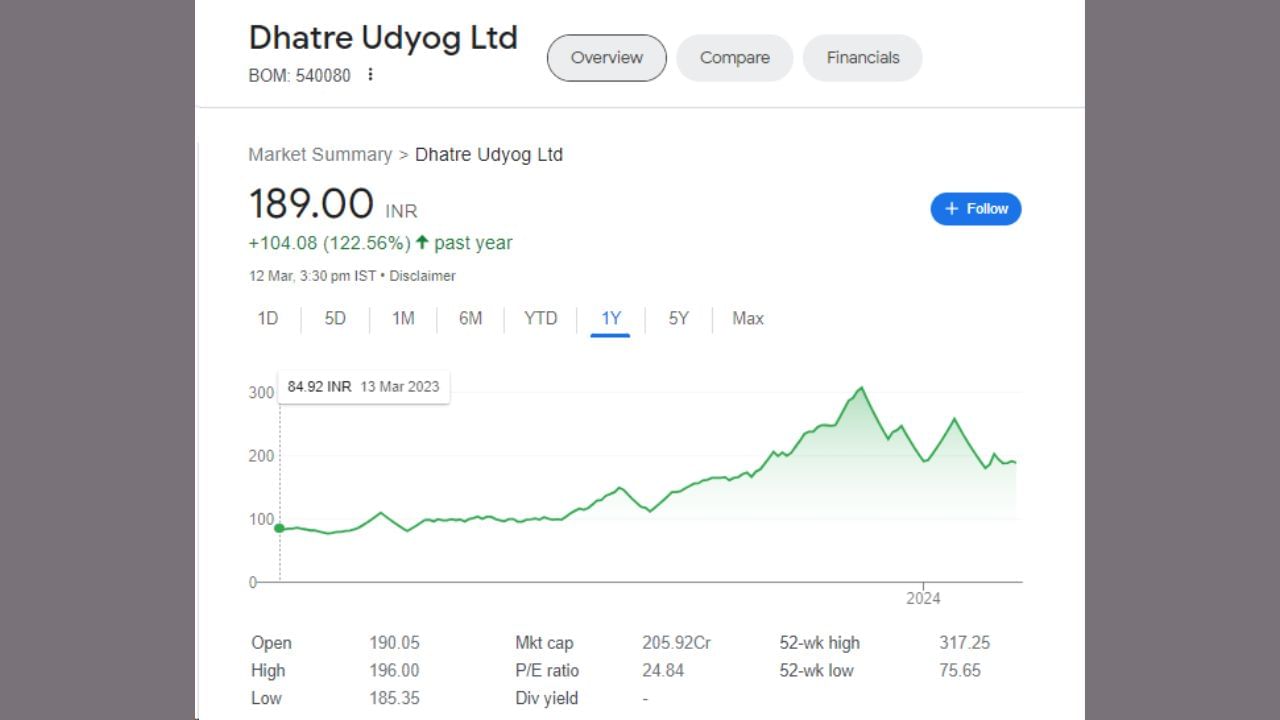Click Dhatre Udyog Ltd in the breadcrumb

click(x=489, y=155)
